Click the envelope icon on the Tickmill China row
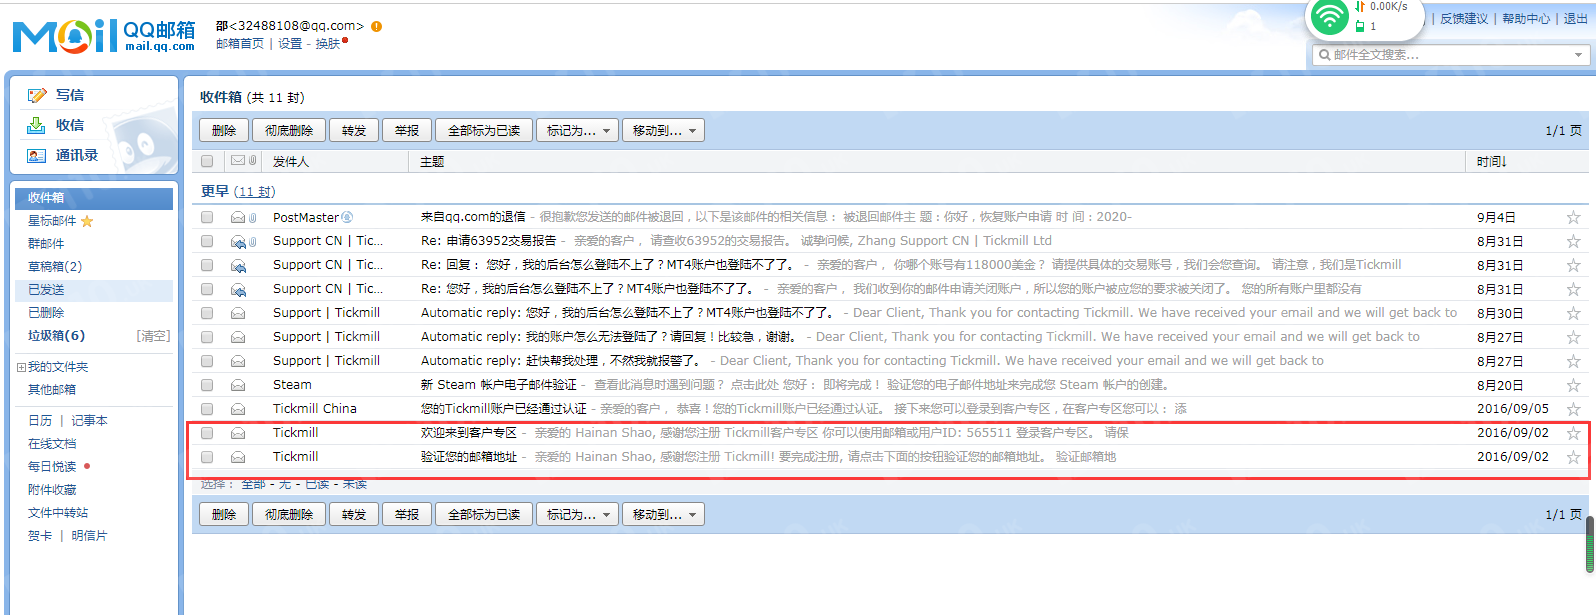 click(238, 409)
